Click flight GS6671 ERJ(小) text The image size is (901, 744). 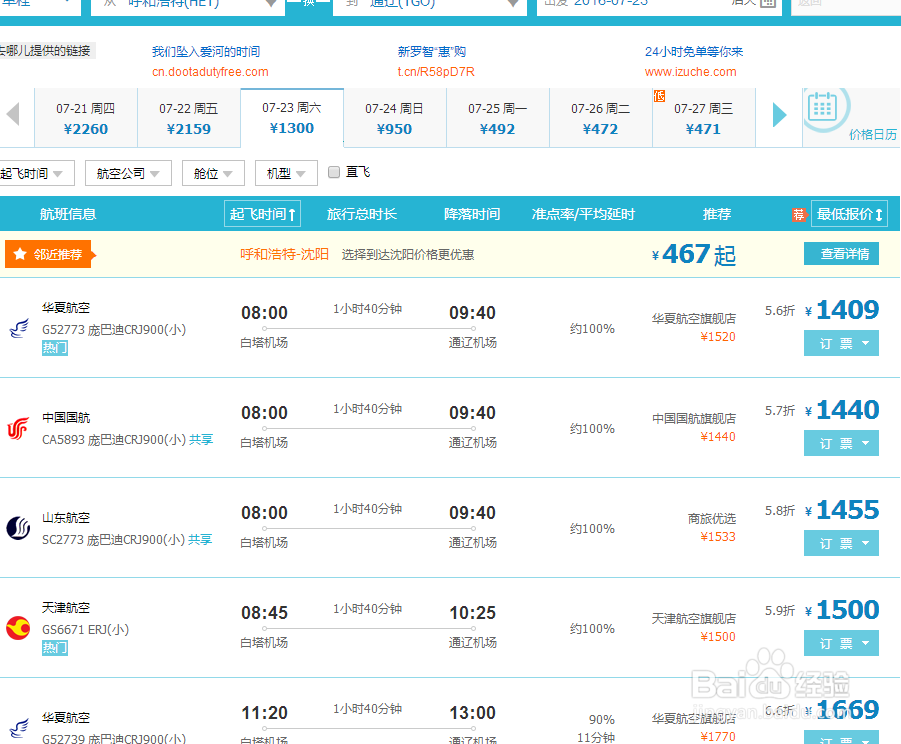(x=86, y=630)
